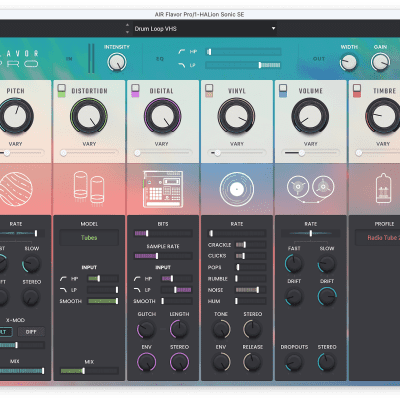Click the Vinyl Noise slider

(x=250, y=290)
